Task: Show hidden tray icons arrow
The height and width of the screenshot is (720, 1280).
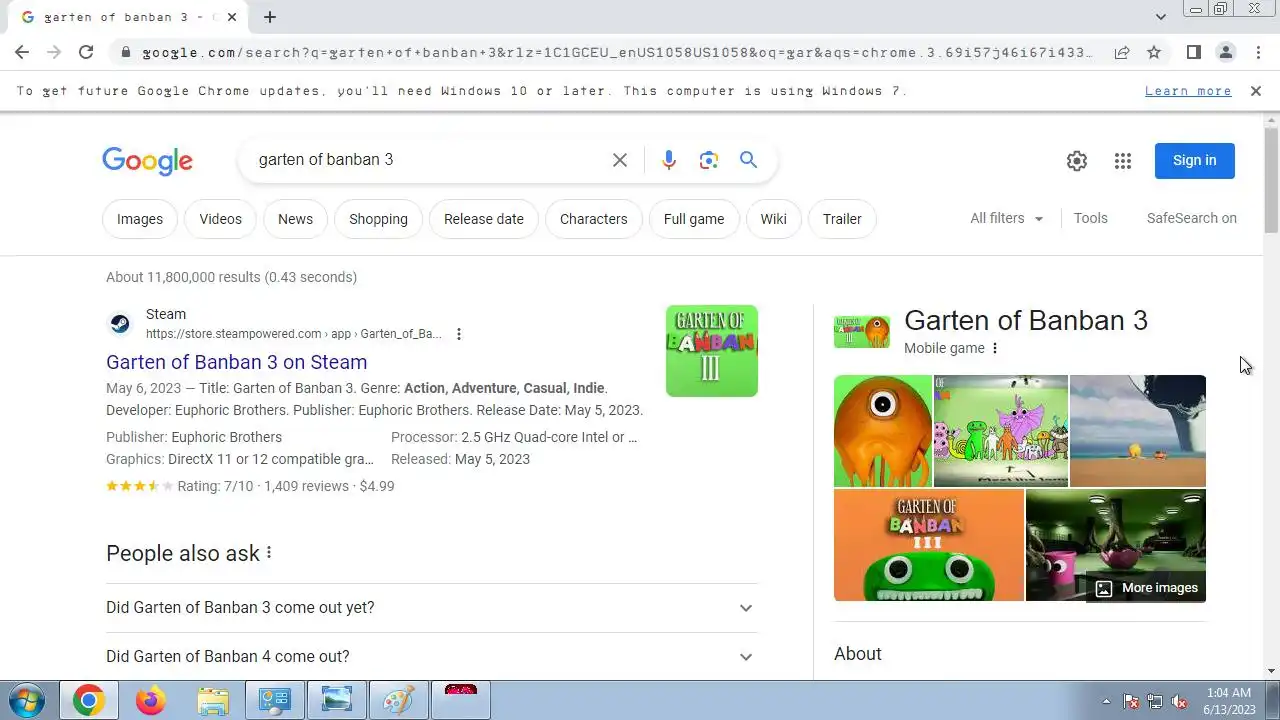Action: click(x=1105, y=701)
